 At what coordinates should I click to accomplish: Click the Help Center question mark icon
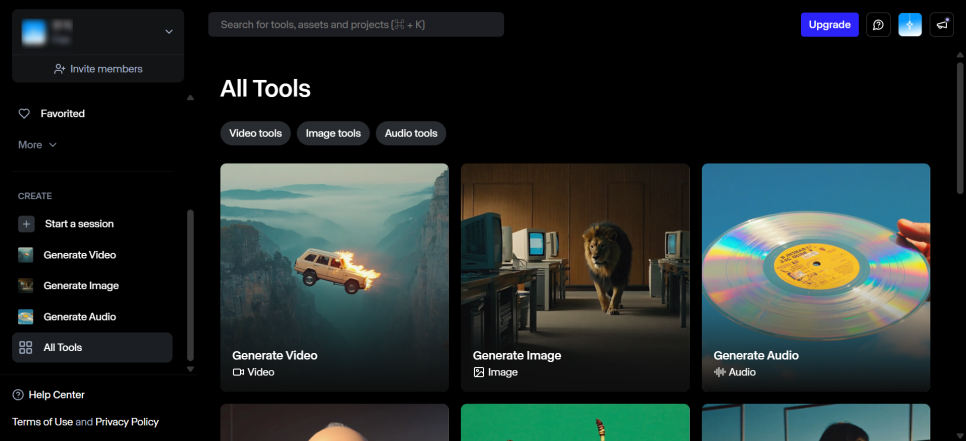click(x=18, y=395)
